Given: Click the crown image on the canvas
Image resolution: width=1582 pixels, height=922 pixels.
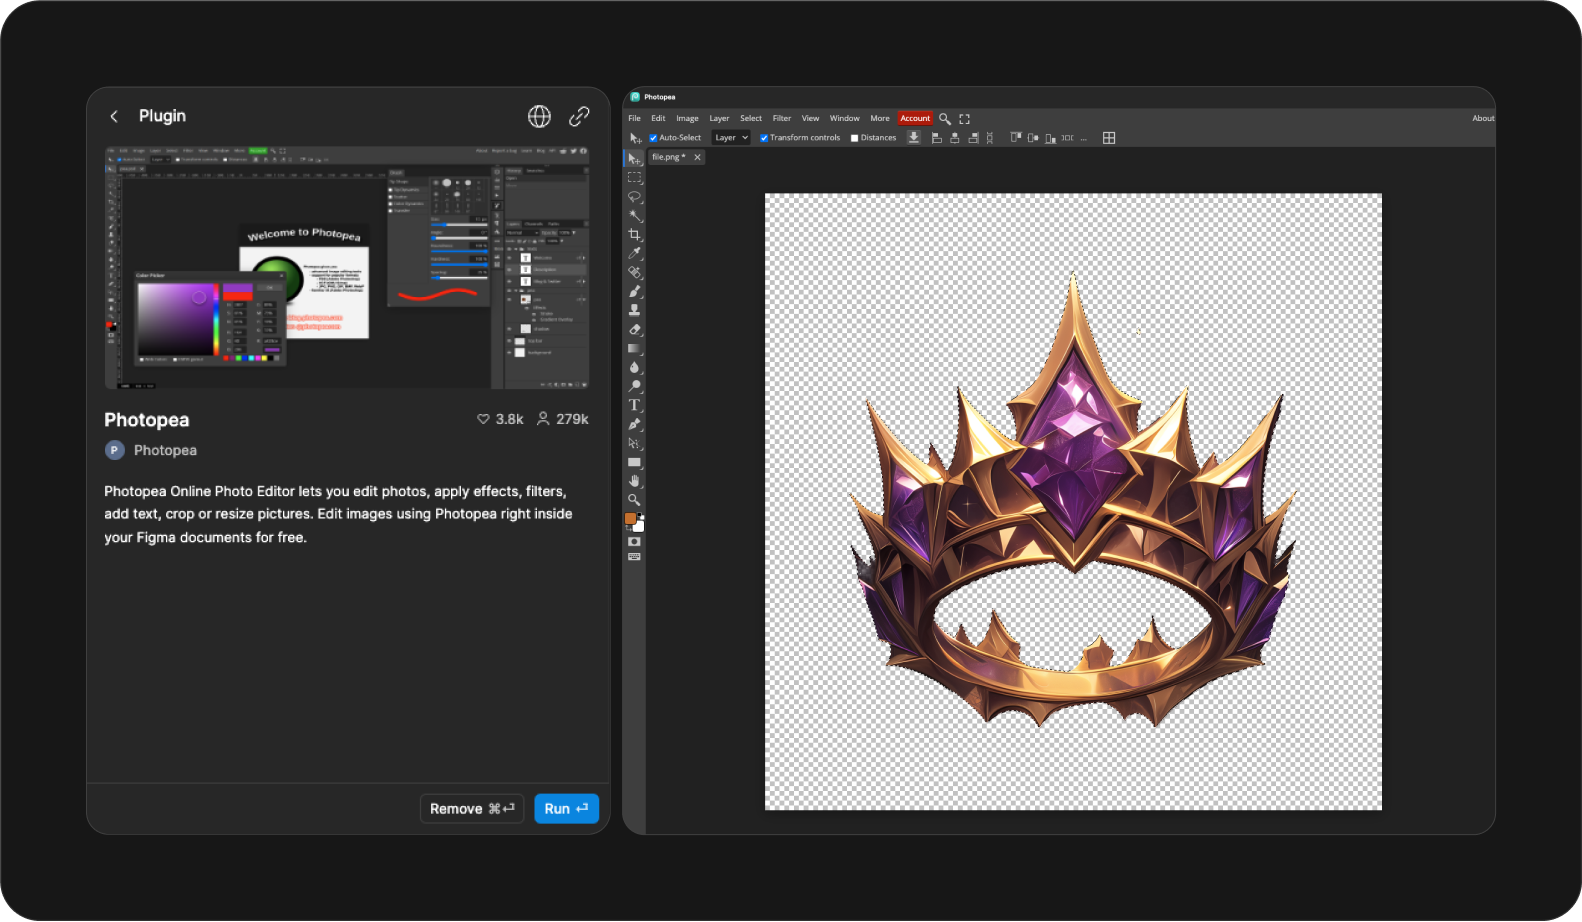Looking at the screenshot, I should click(1073, 500).
